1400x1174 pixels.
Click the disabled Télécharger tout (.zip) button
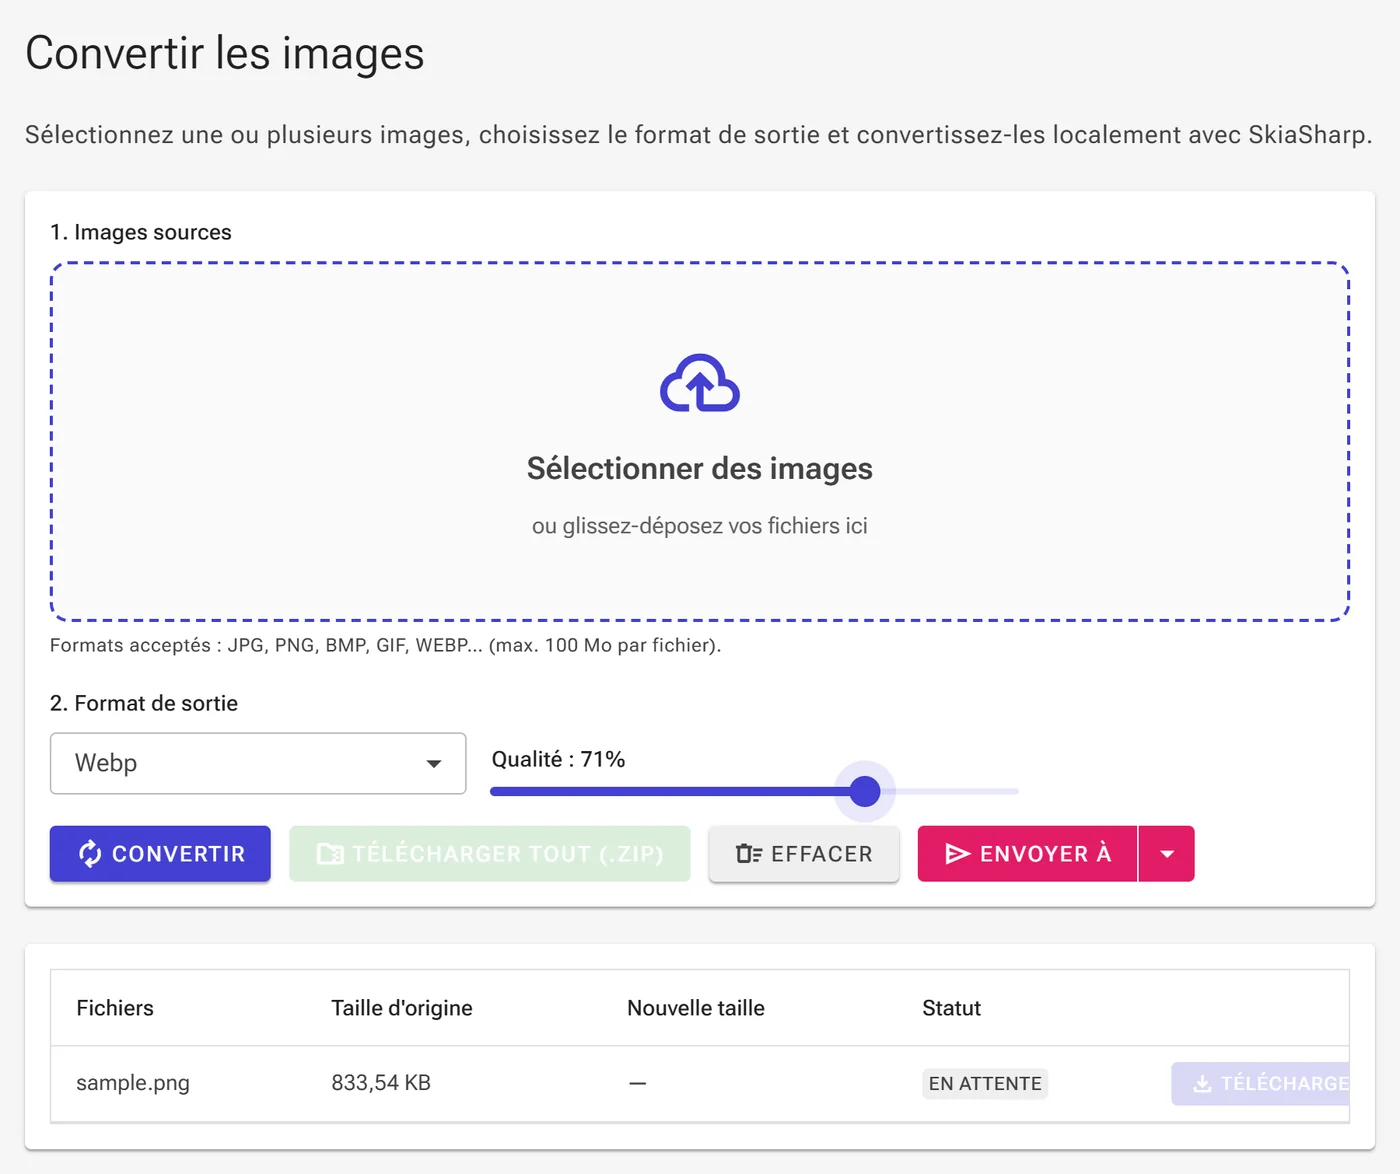click(490, 854)
